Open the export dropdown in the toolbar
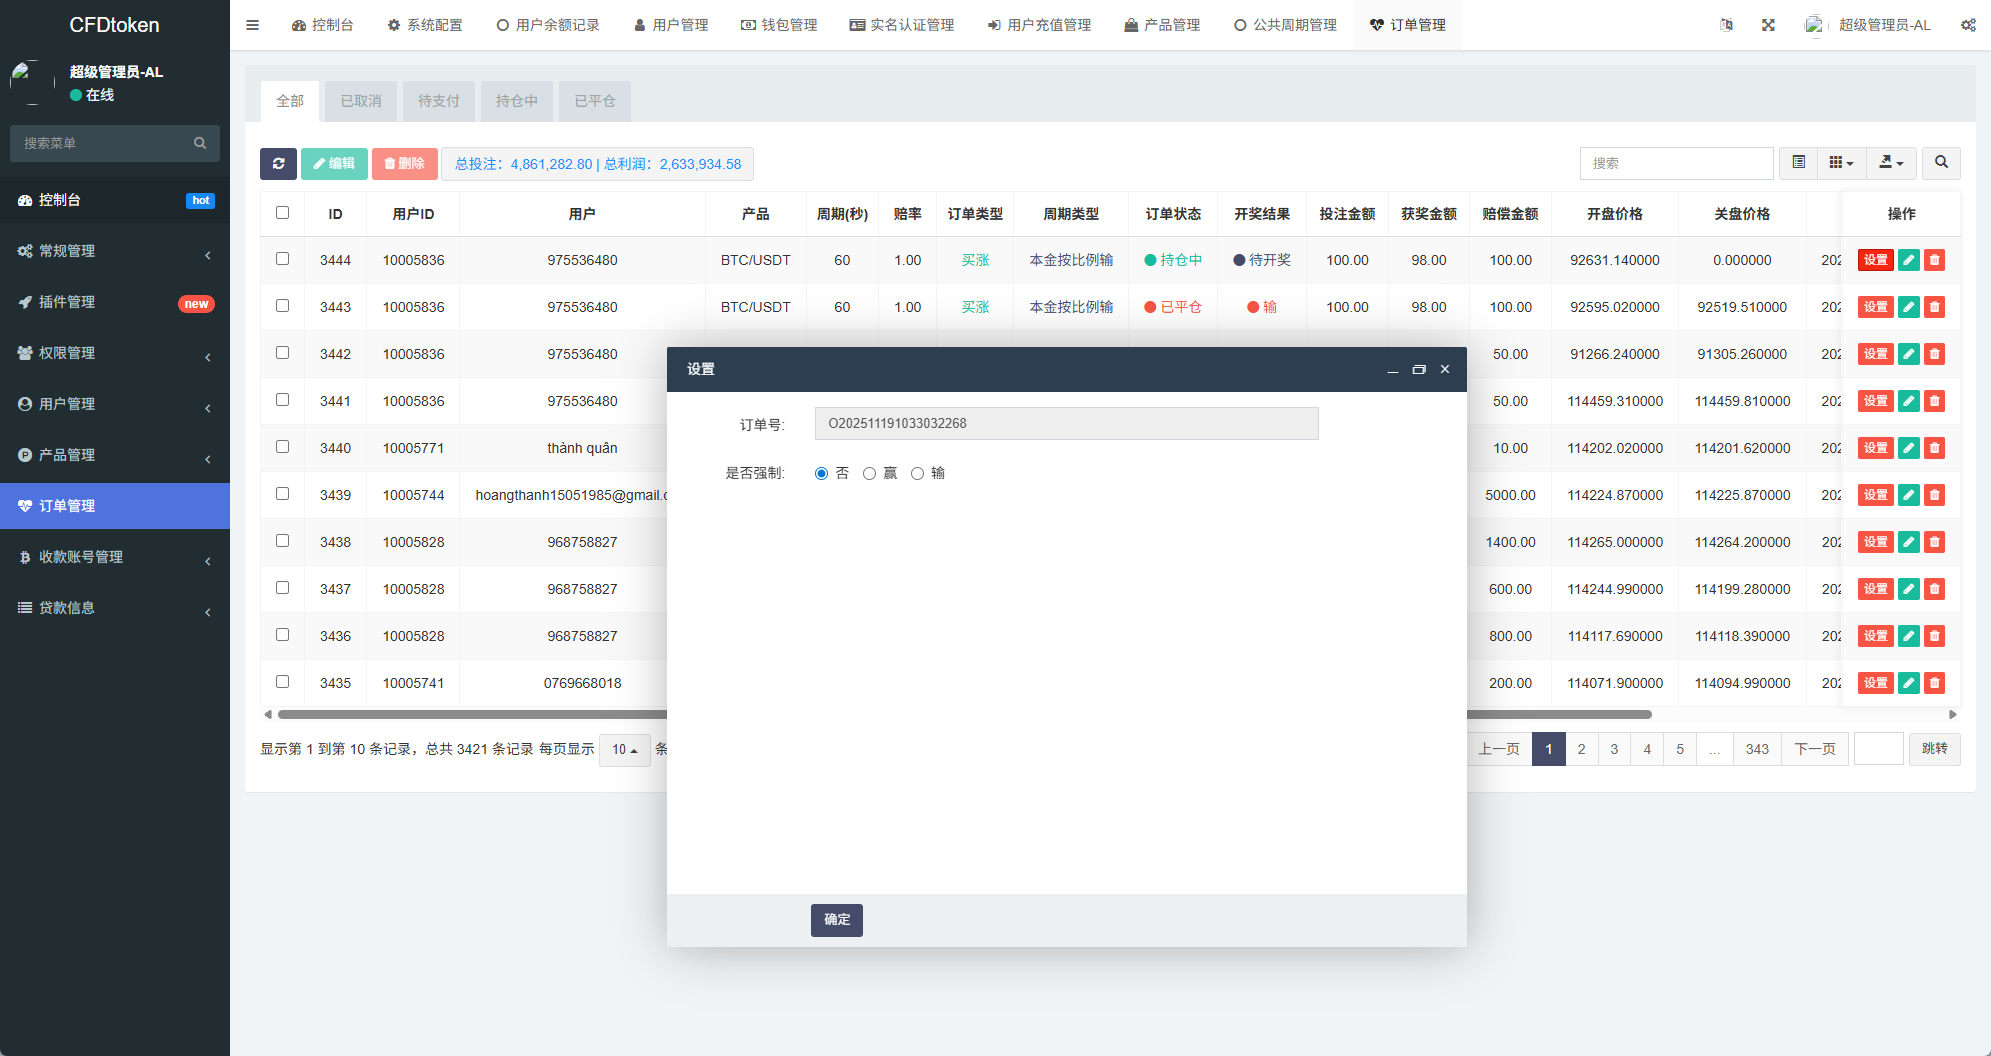 (1891, 163)
